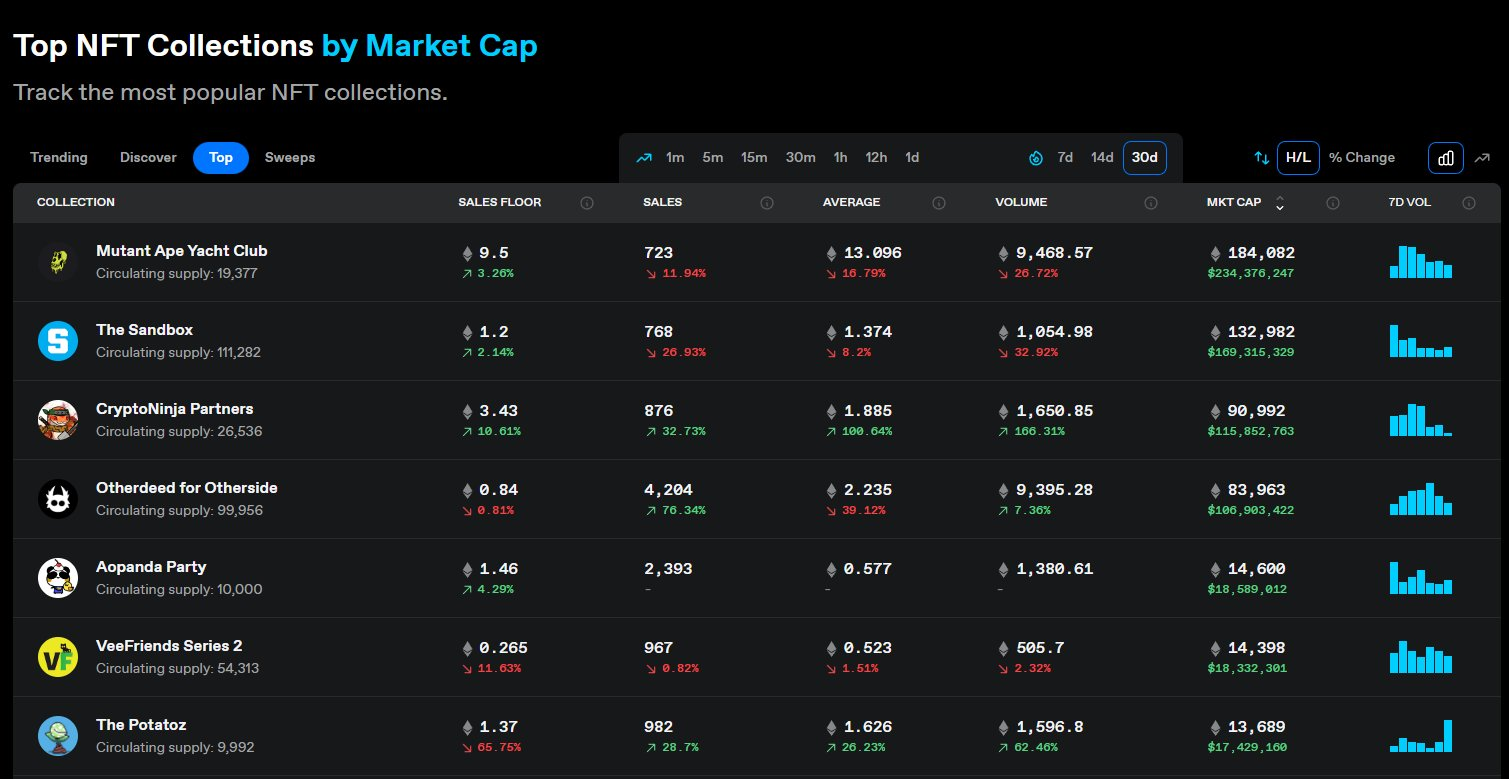The image size is (1509, 779).
Task: Toggle the H/L display mode
Action: [x=1298, y=158]
